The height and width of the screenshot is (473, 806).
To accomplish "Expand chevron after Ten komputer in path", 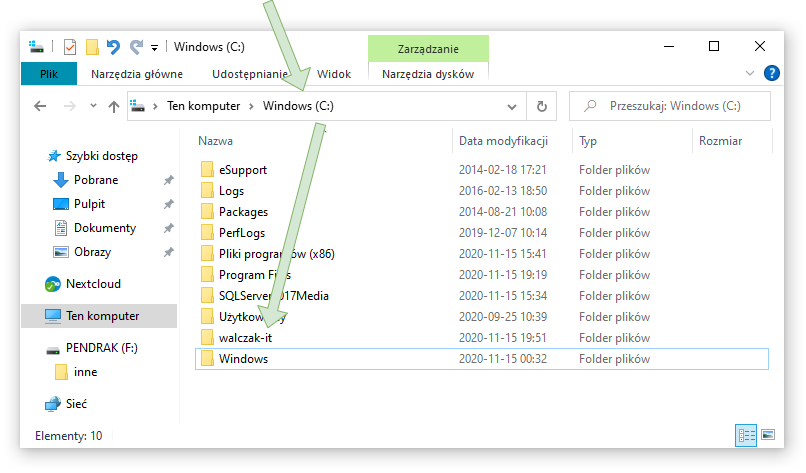I will (x=251, y=106).
